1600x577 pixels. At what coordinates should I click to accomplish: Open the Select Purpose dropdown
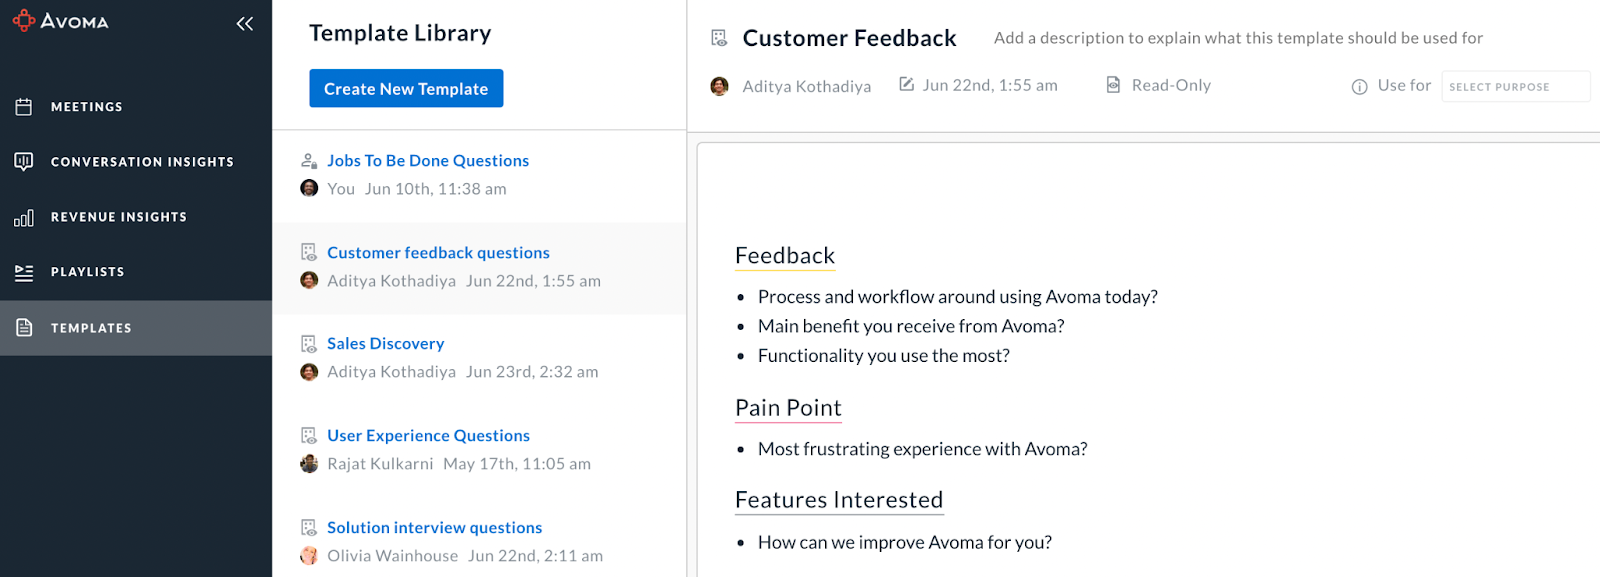(1515, 86)
